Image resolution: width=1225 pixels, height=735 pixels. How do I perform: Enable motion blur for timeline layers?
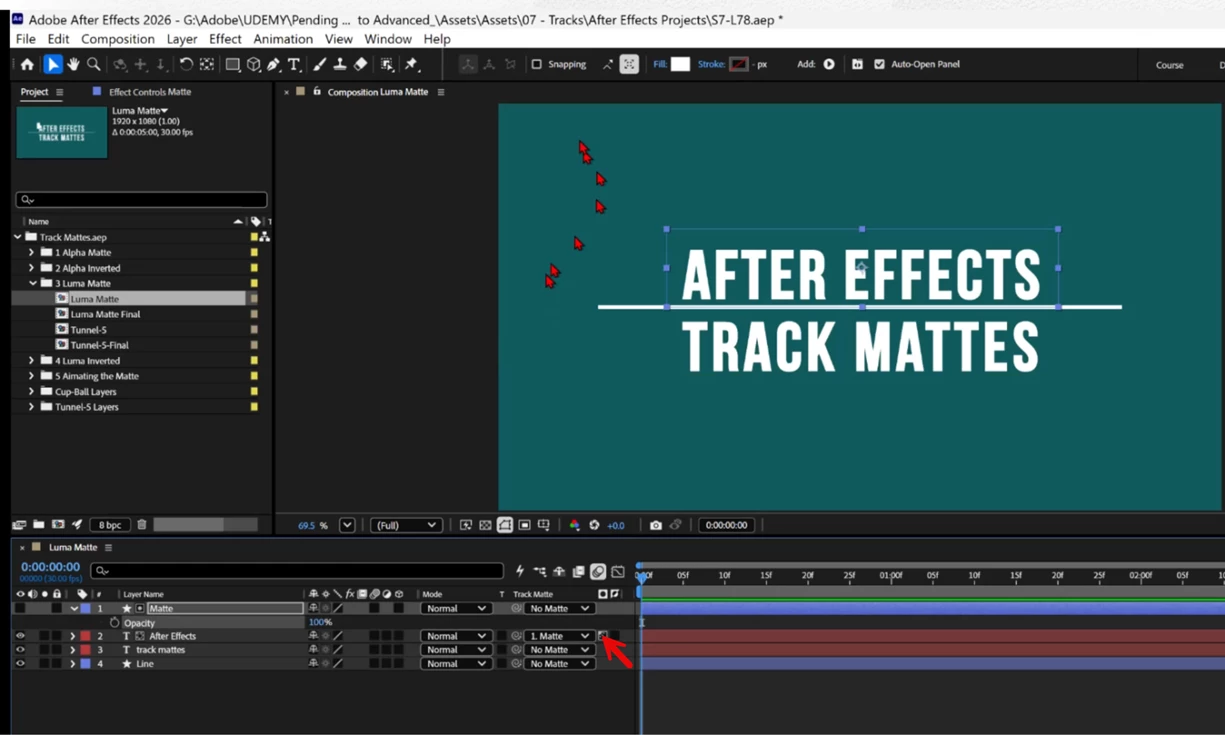(x=597, y=572)
